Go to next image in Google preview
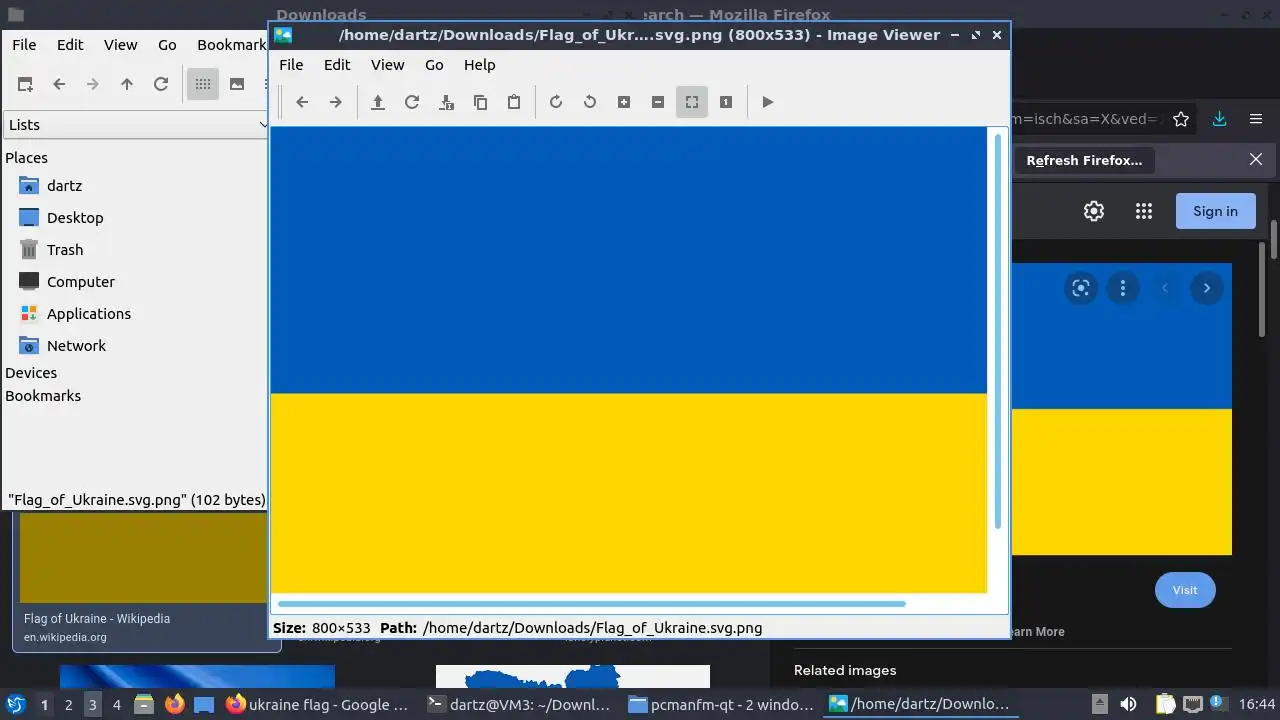The height and width of the screenshot is (720, 1280). 1207,288
